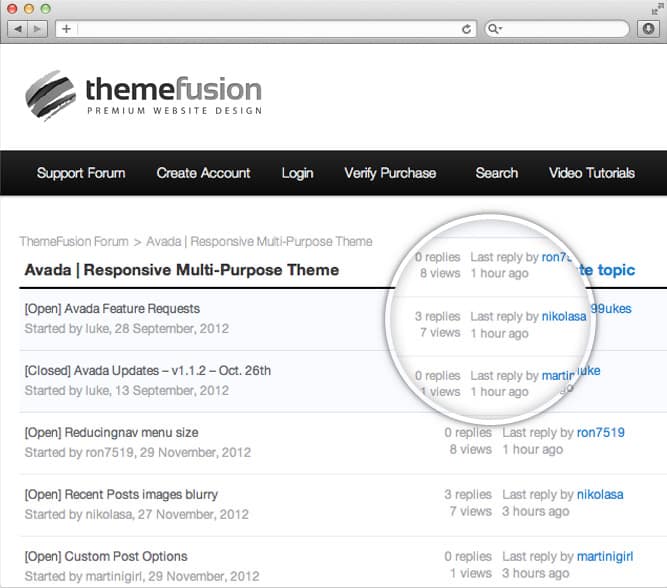The width and height of the screenshot is (667, 588).
Task: Open the Avada Updates v1.1.2 topic
Action: (148, 371)
